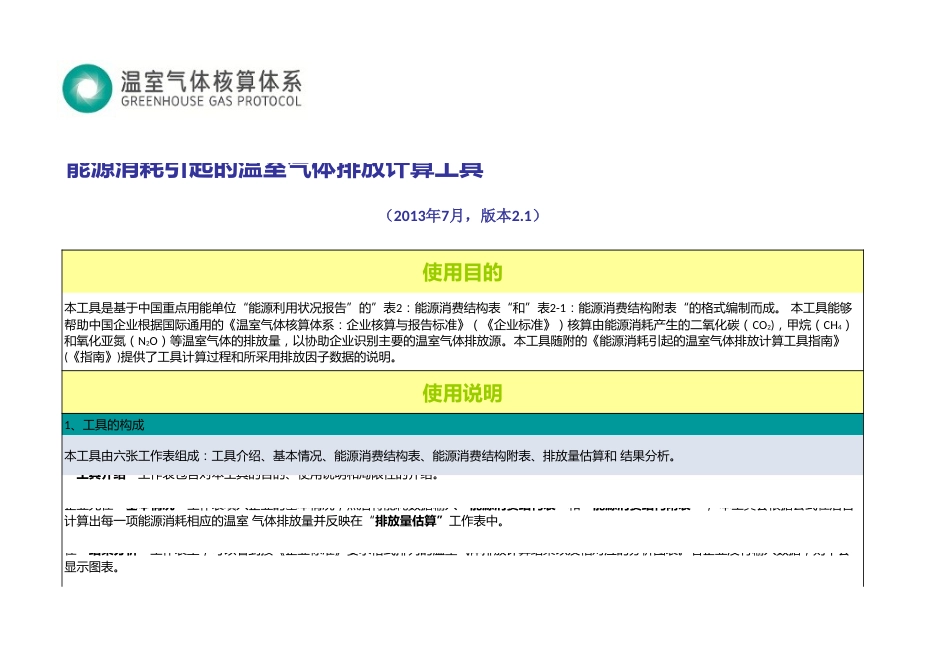Click the blue title 能源消耗引起的温室气体排放计算工具
Image resolution: width=950 pixels, height=672 pixels.
[274, 170]
